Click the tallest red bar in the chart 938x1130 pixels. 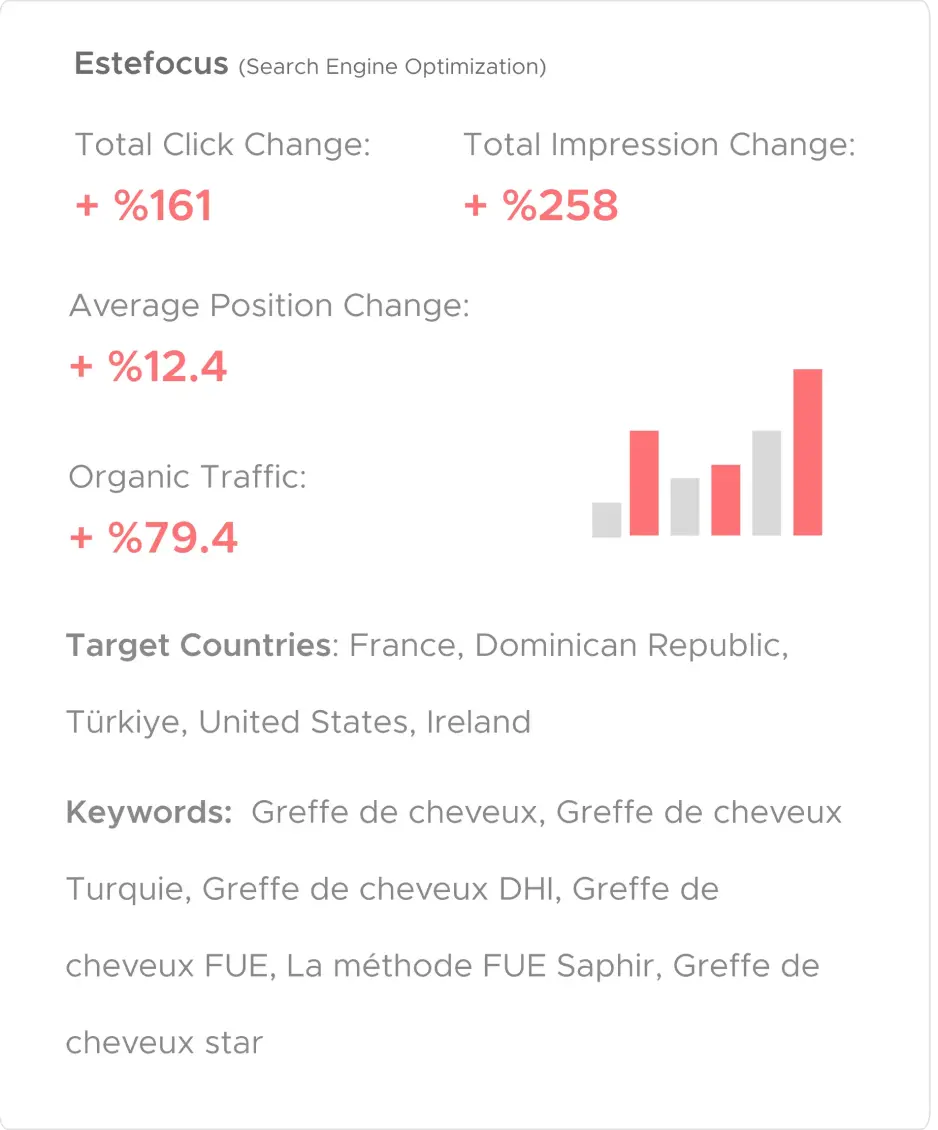pos(807,452)
